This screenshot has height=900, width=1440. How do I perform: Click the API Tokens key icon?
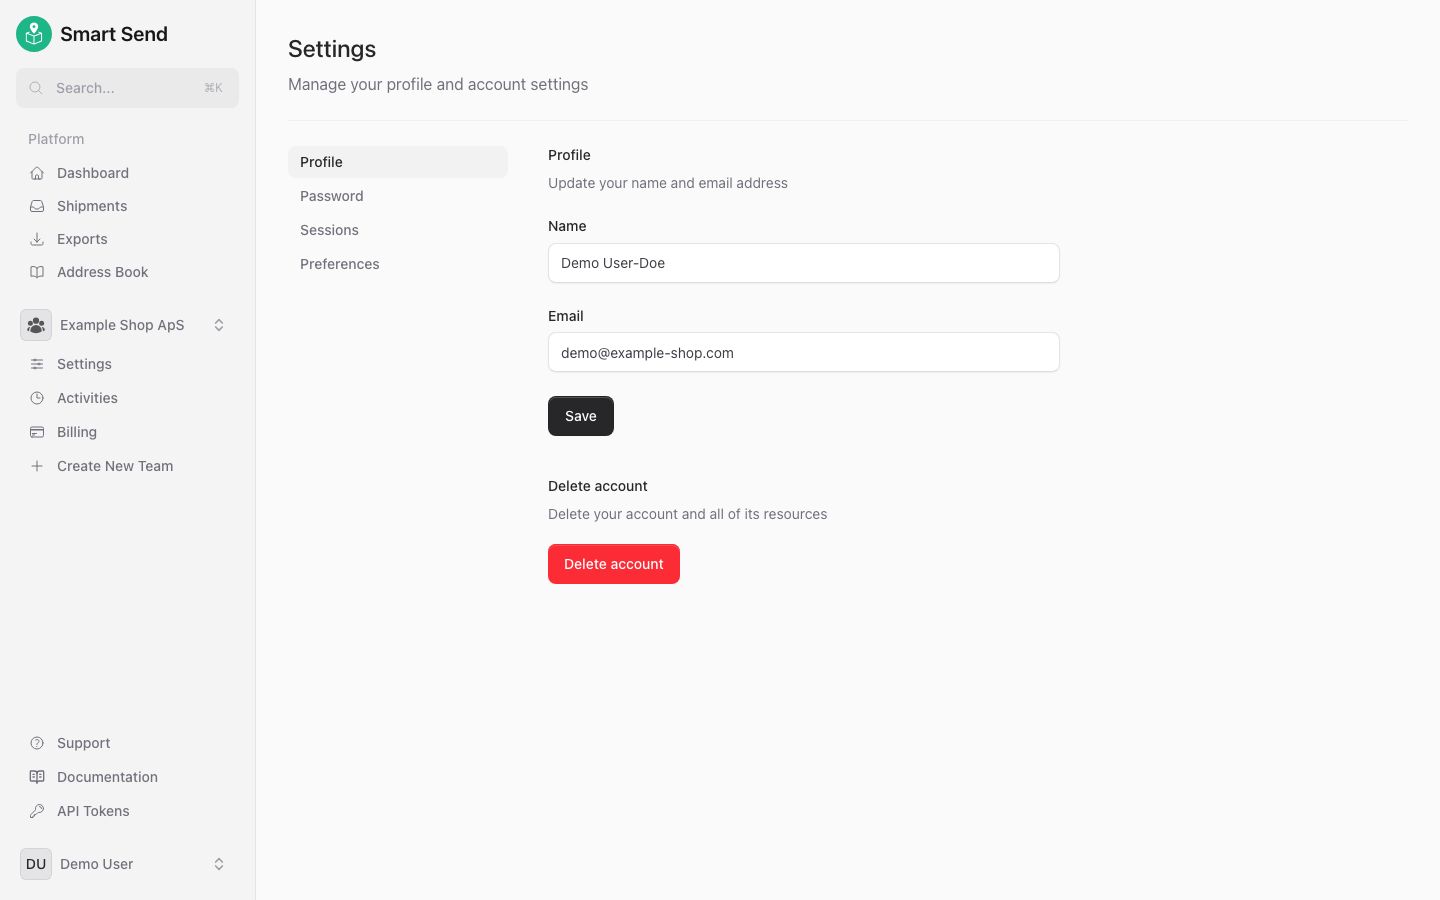click(36, 810)
